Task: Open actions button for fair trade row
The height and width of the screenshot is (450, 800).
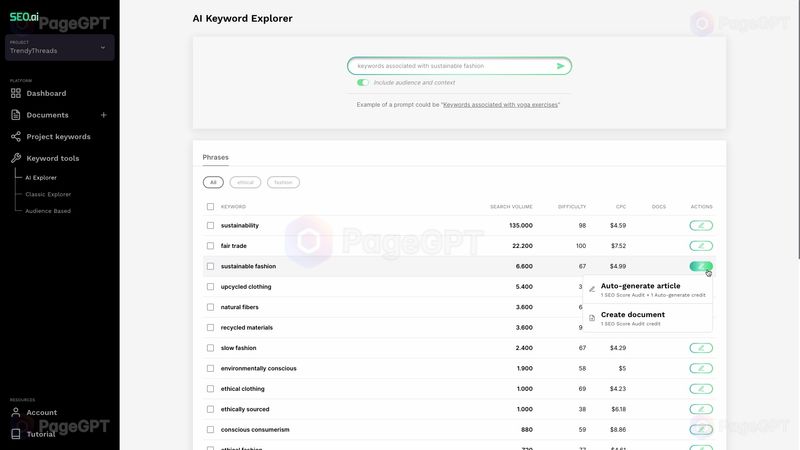Action: [x=701, y=246]
